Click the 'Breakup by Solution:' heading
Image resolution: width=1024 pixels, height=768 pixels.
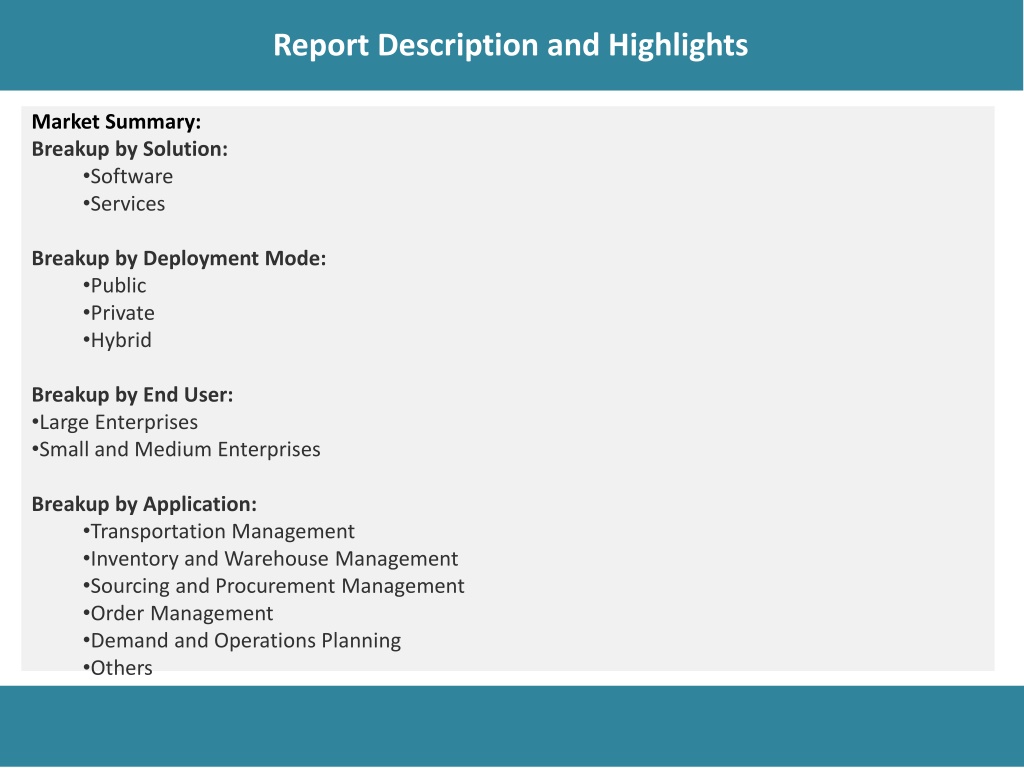pos(129,149)
